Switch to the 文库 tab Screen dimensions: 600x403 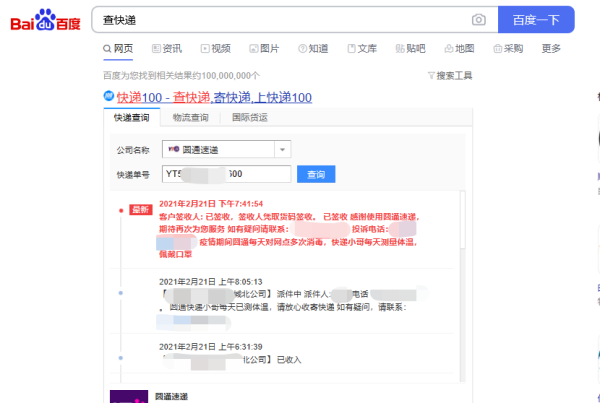click(x=361, y=48)
